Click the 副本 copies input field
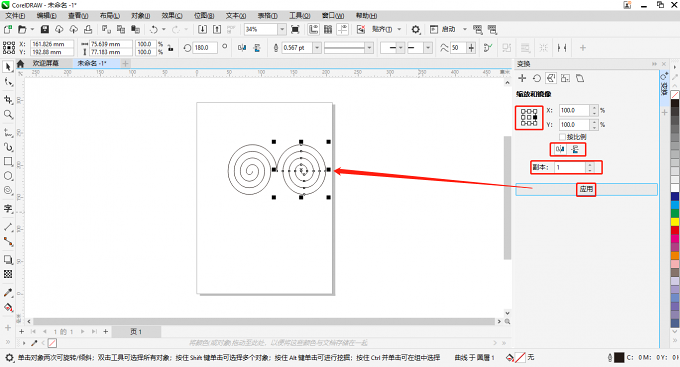Image resolution: width=680 pixels, height=367 pixels. (x=570, y=167)
